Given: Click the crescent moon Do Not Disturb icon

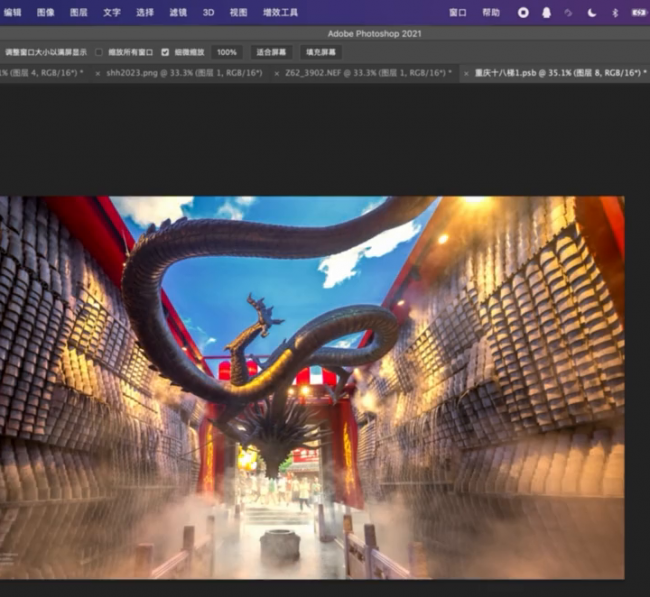Looking at the screenshot, I should 592,13.
